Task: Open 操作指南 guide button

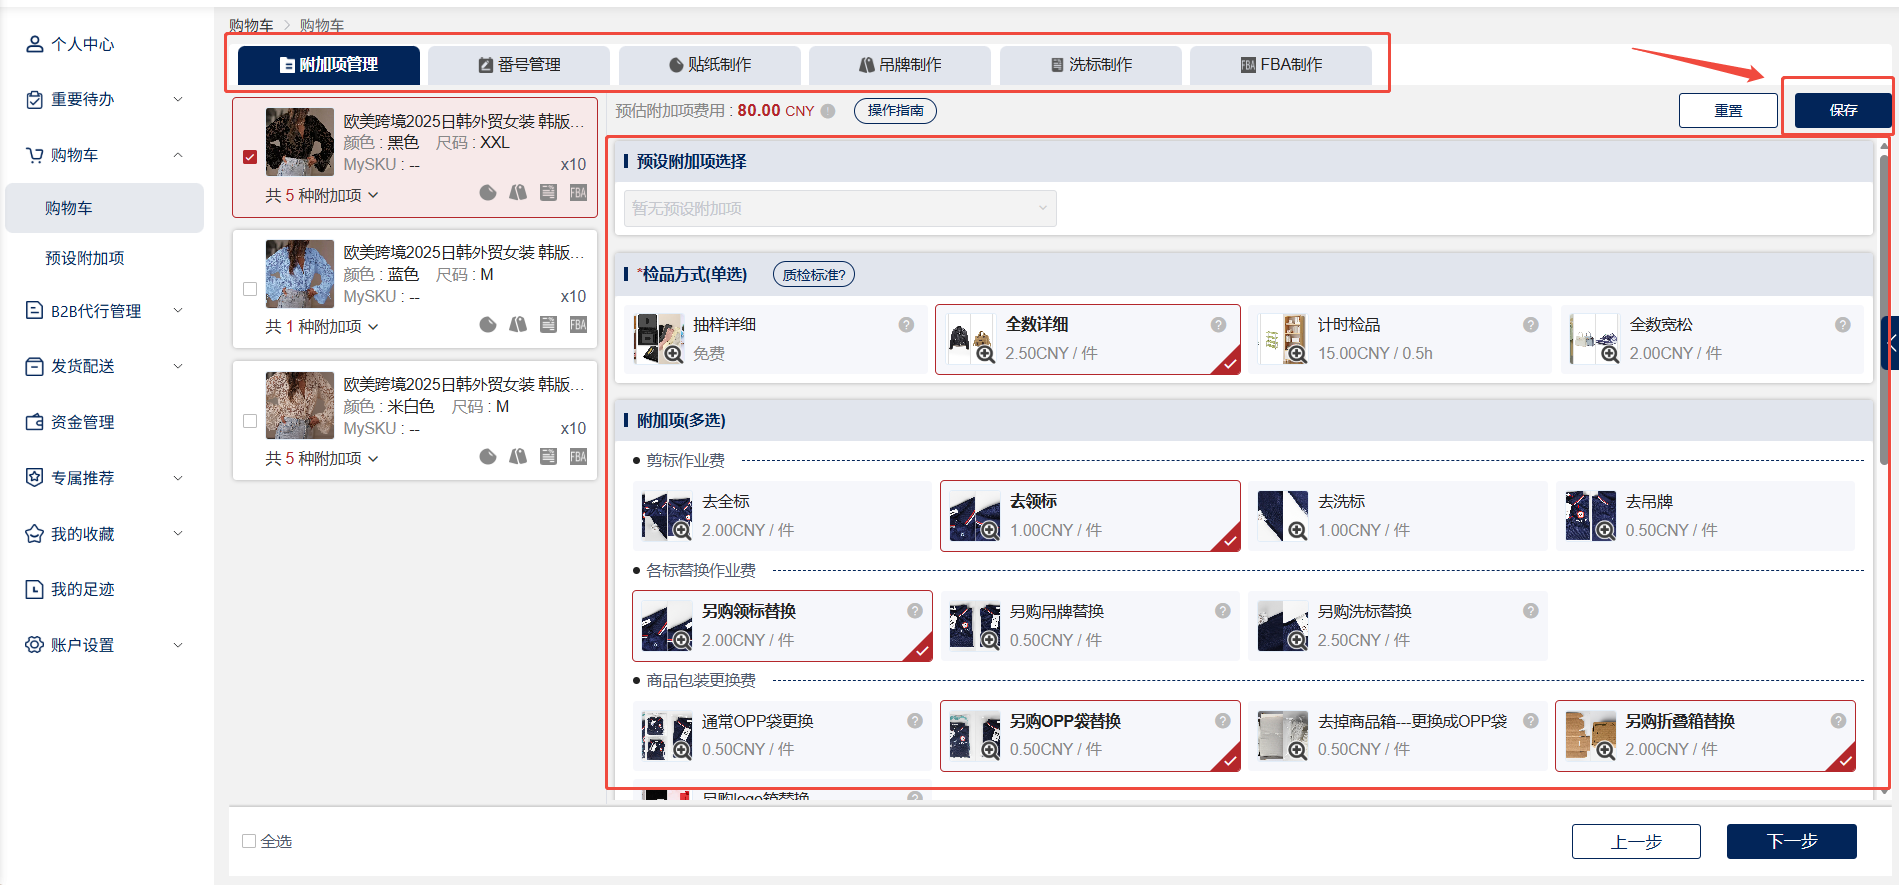Action: (895, 110)
